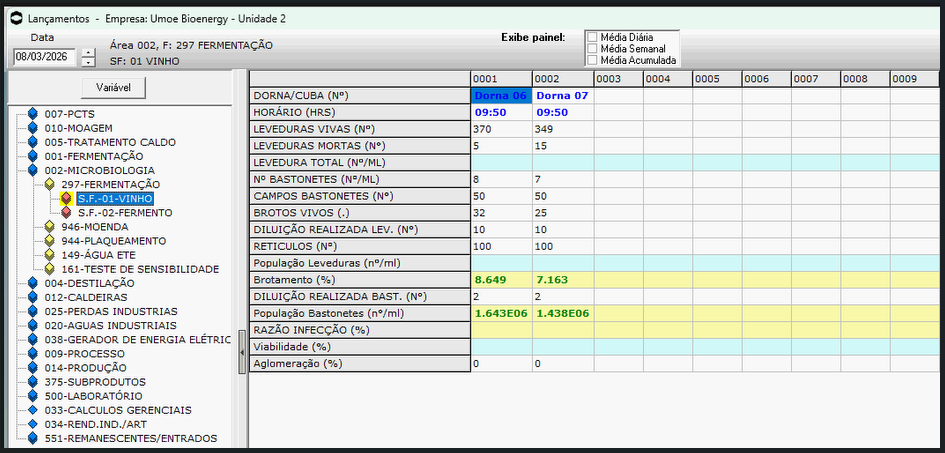Screen dimensions: 945x453
Task: Click the Brotamento value 8.649
Action: point(501,280)
